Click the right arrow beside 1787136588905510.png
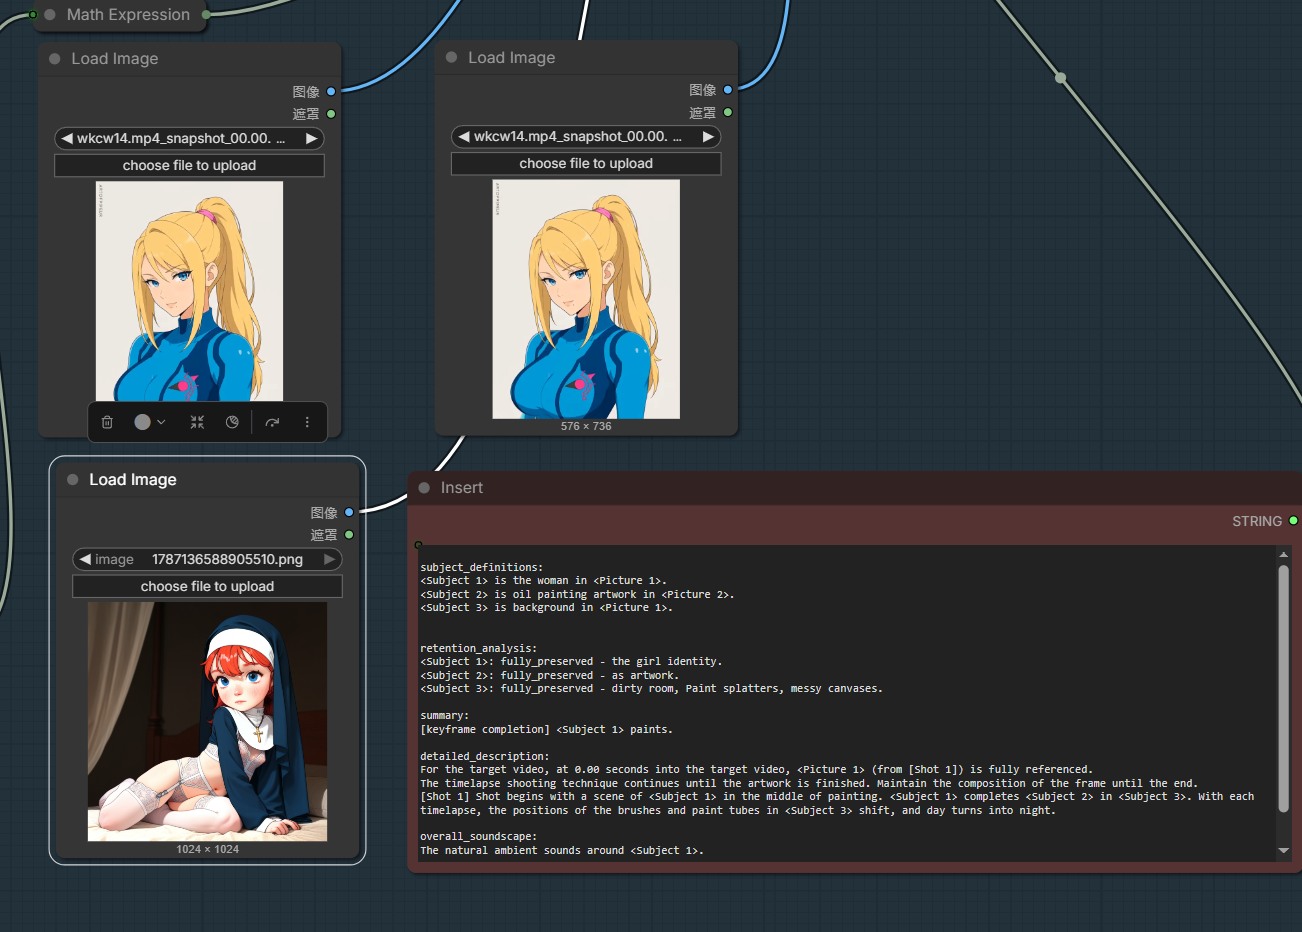The height and width of the screenshot is (932, 1302). (x=329, y=559)
